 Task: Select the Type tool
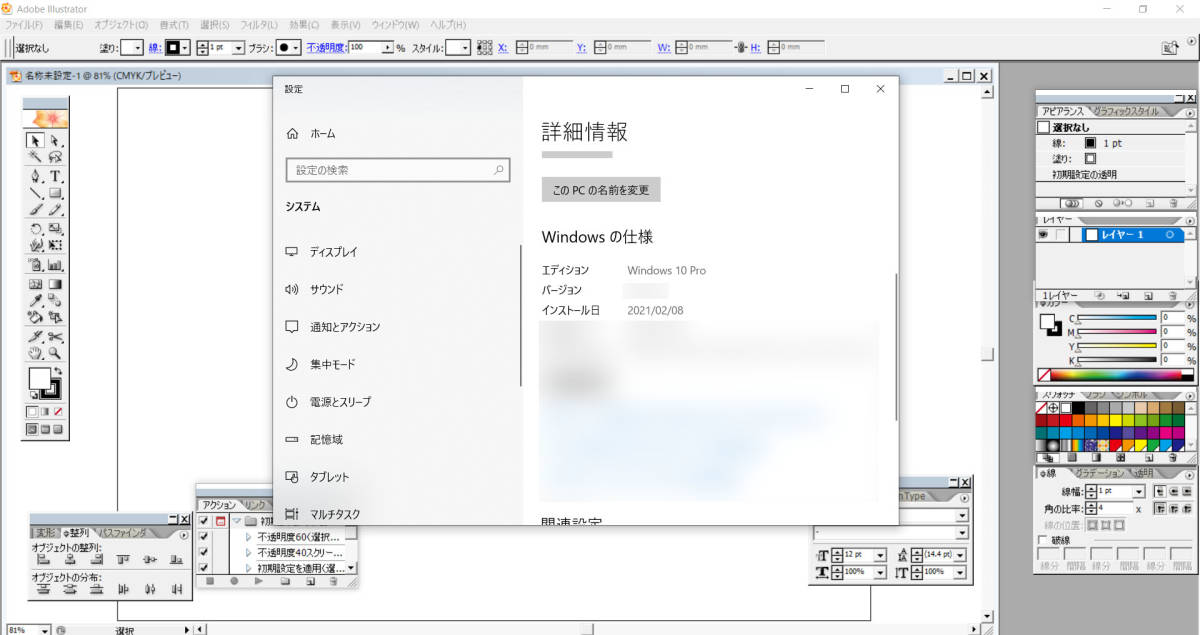55,176
